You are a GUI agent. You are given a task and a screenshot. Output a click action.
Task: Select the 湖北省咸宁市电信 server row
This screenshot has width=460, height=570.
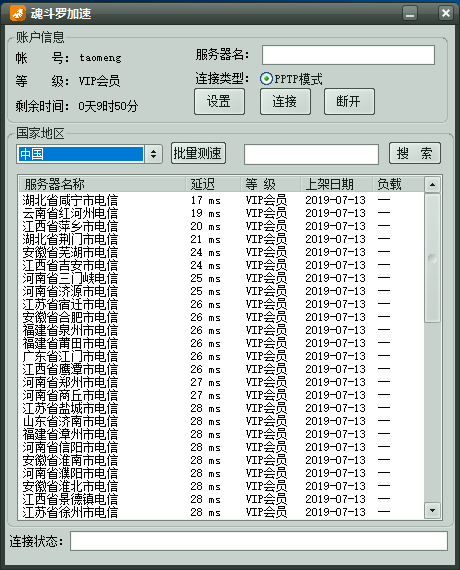(x=221, y=200)
